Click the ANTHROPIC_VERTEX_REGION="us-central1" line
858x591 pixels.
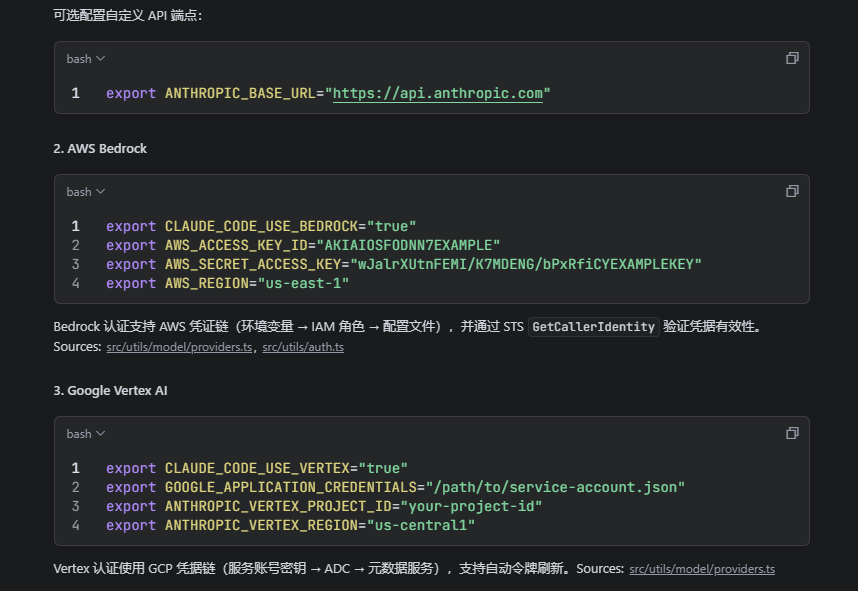click(x=291, y=525)
